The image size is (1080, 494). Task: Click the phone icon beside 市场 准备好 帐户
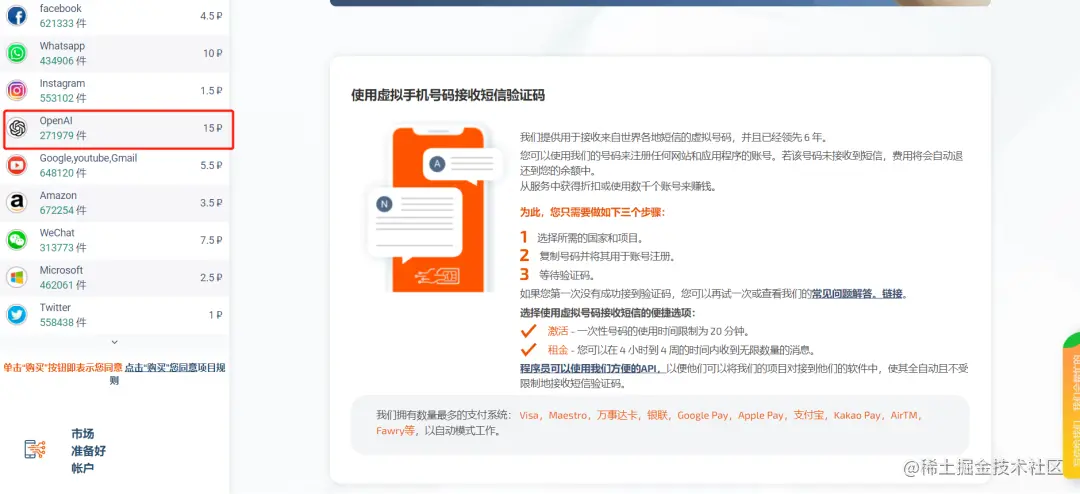pos(35,450)
